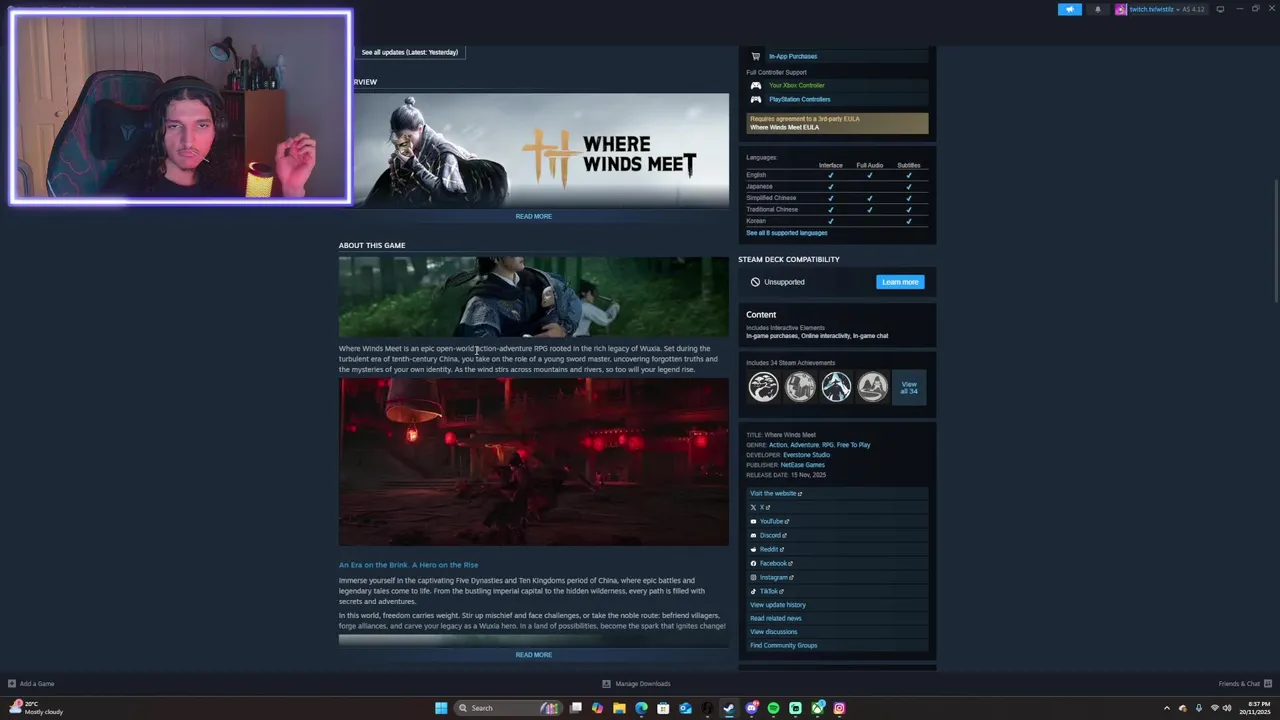Open the YouTube social link
1280x720 pixels.
tap(838, 521)
